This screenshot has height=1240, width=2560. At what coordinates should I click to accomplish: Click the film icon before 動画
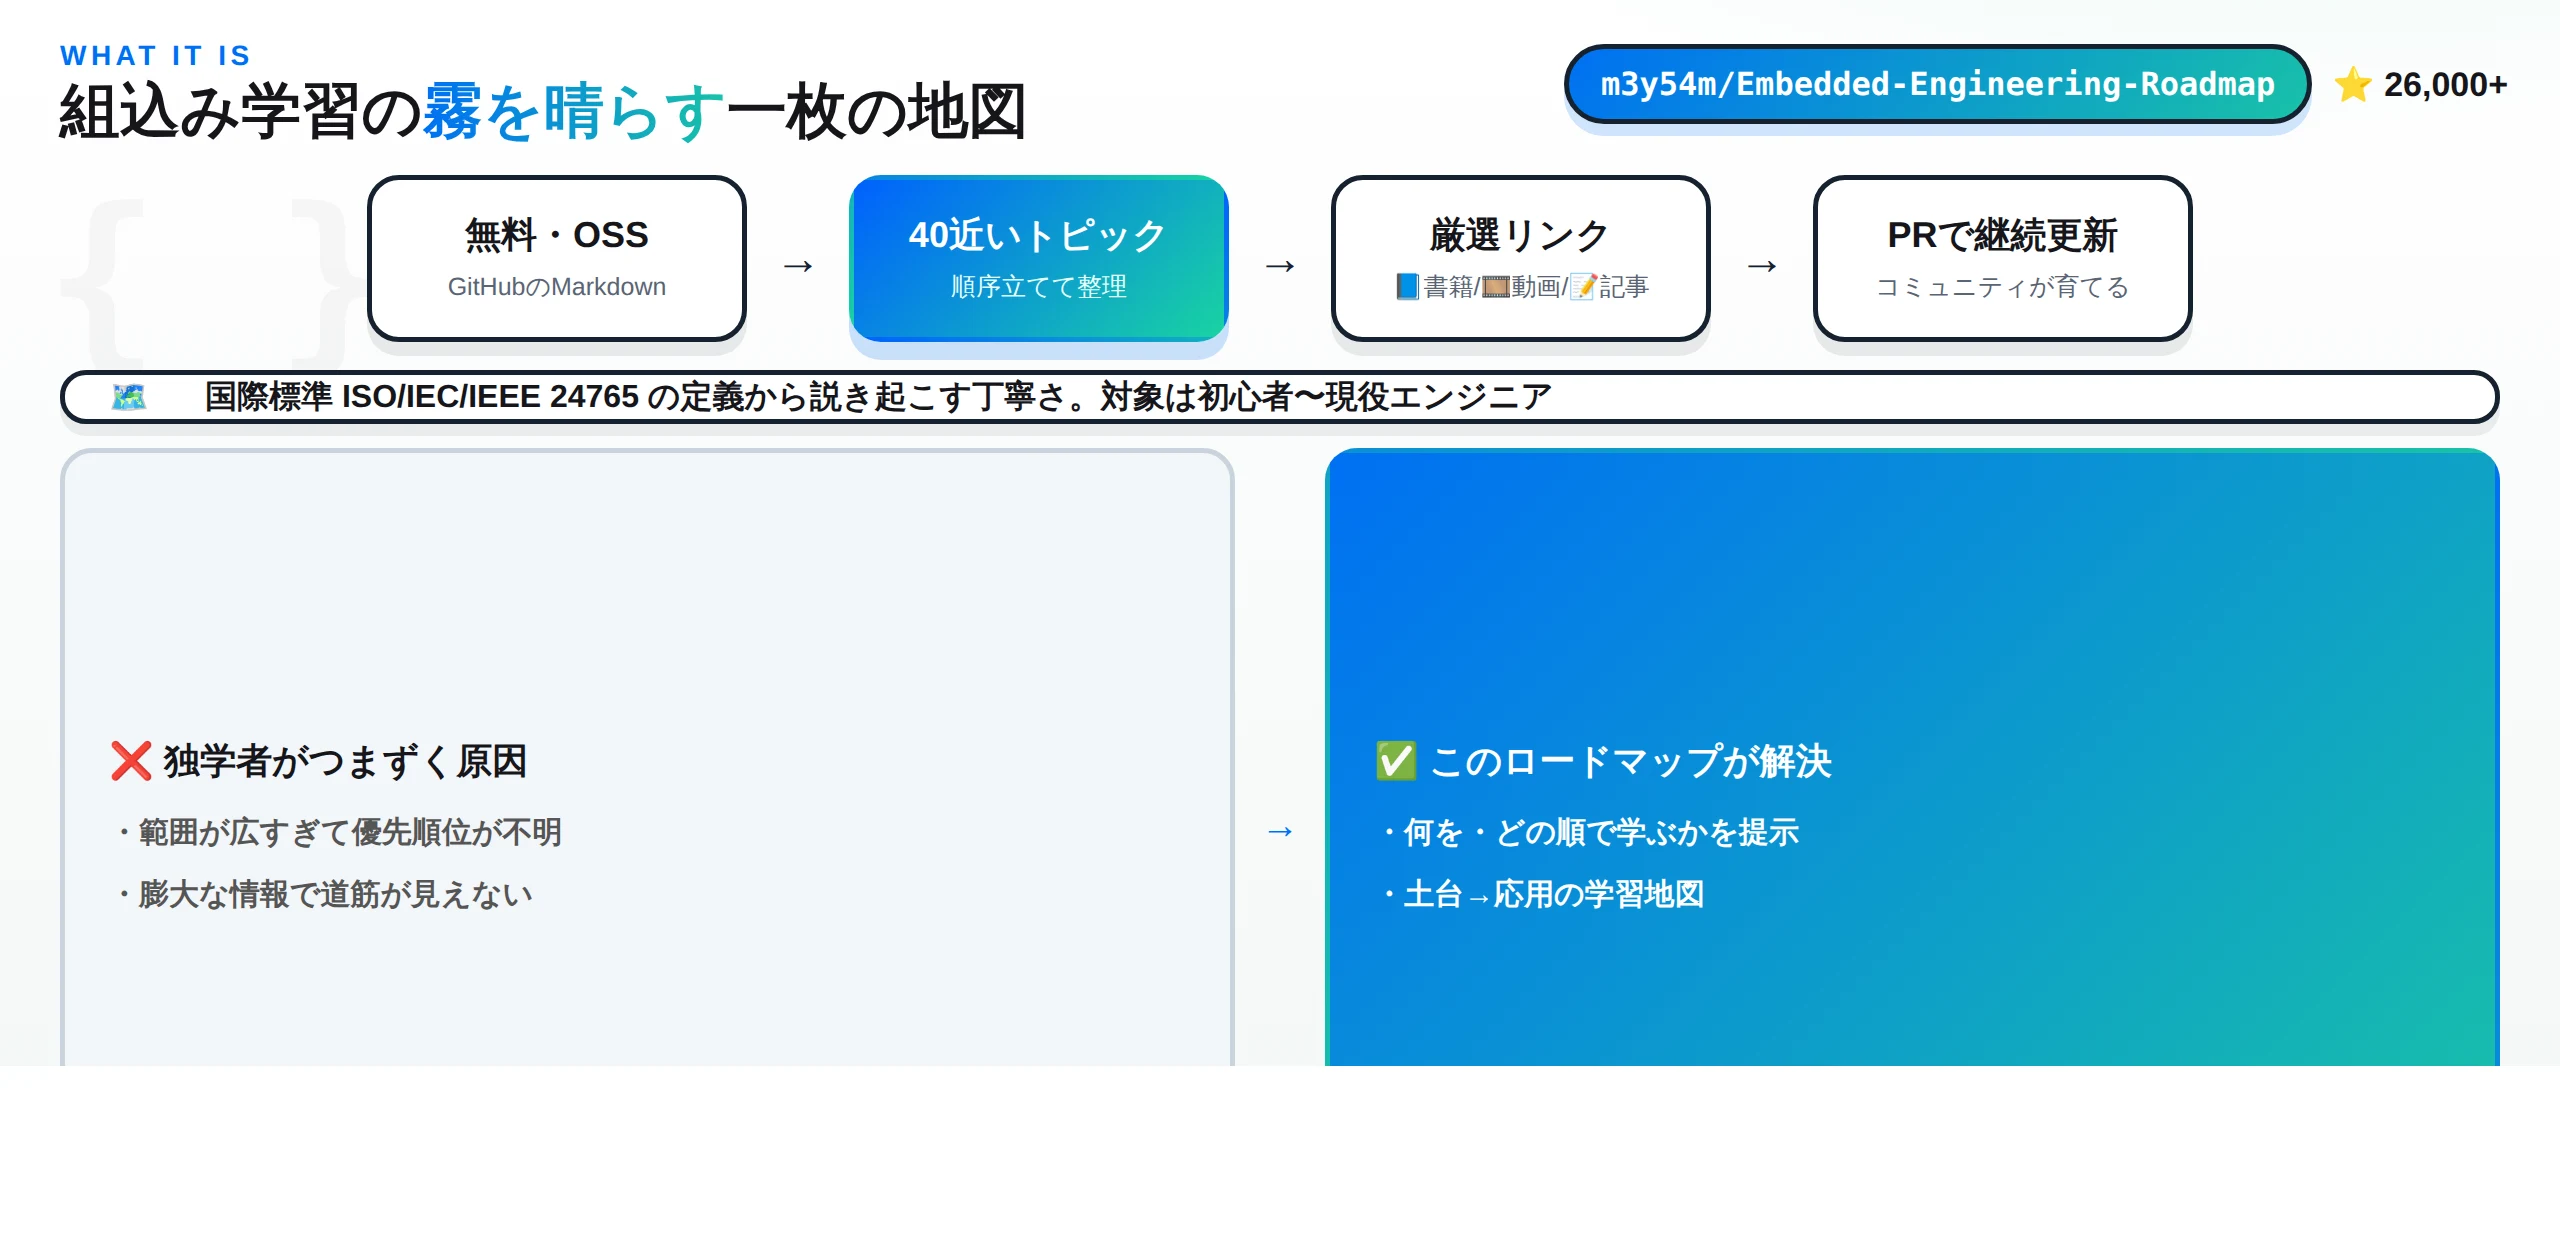click(x=1495, y=287)
